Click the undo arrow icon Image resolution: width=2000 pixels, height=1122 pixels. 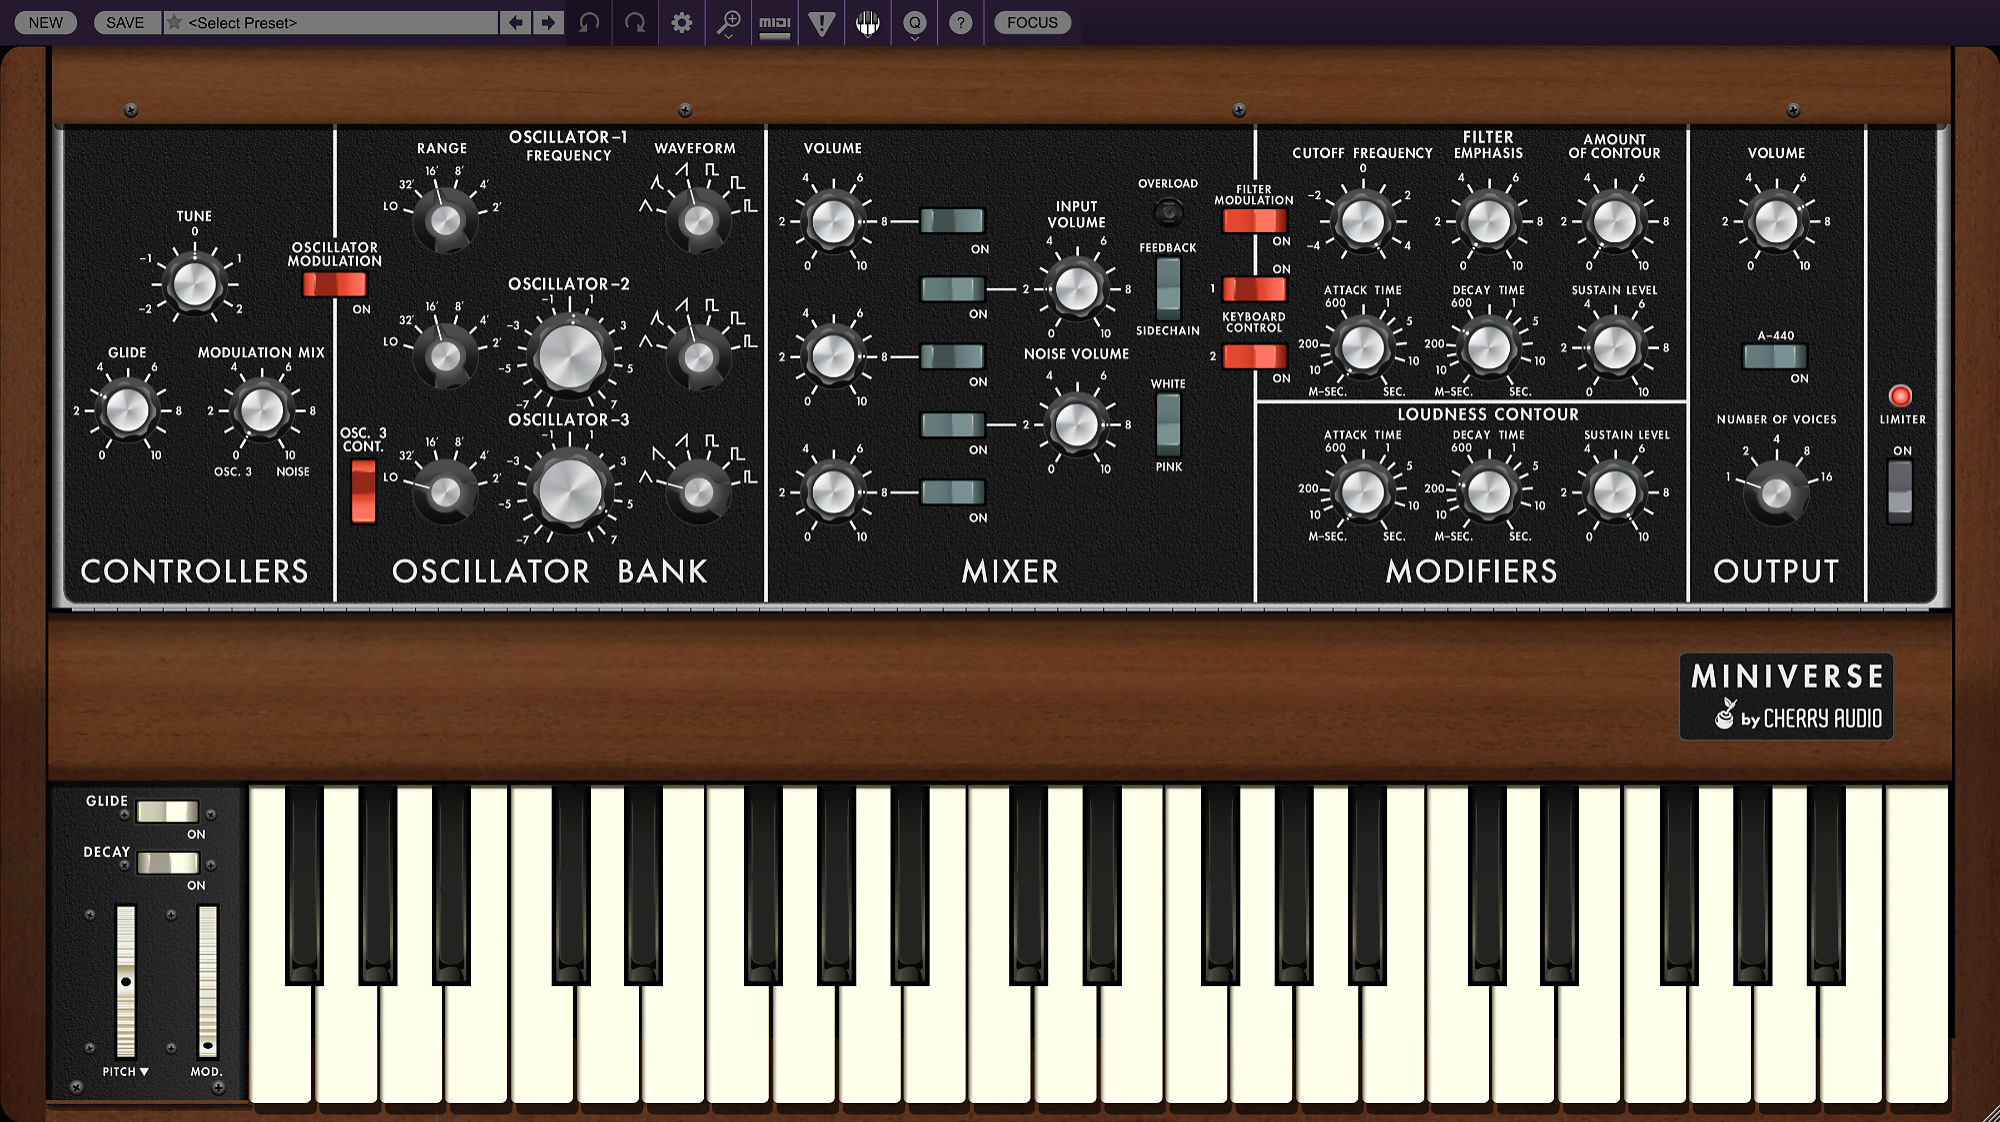coord(589,22)
